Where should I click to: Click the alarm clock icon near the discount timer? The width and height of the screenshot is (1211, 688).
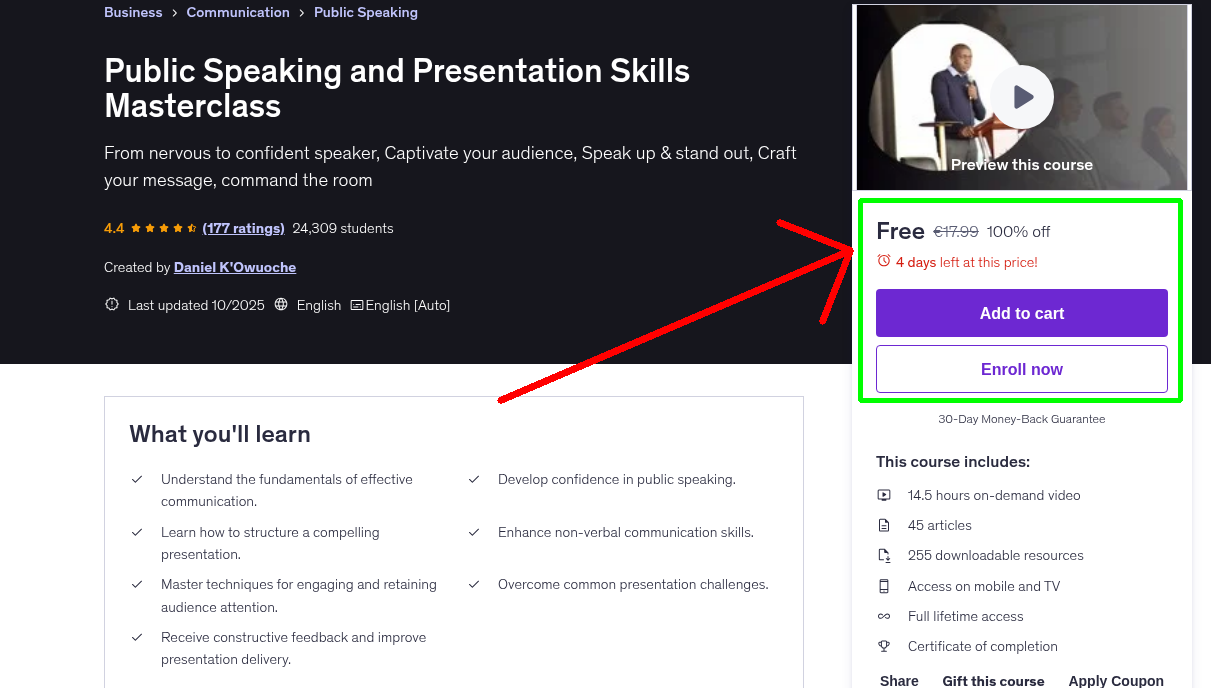click(x=883, y=260)
